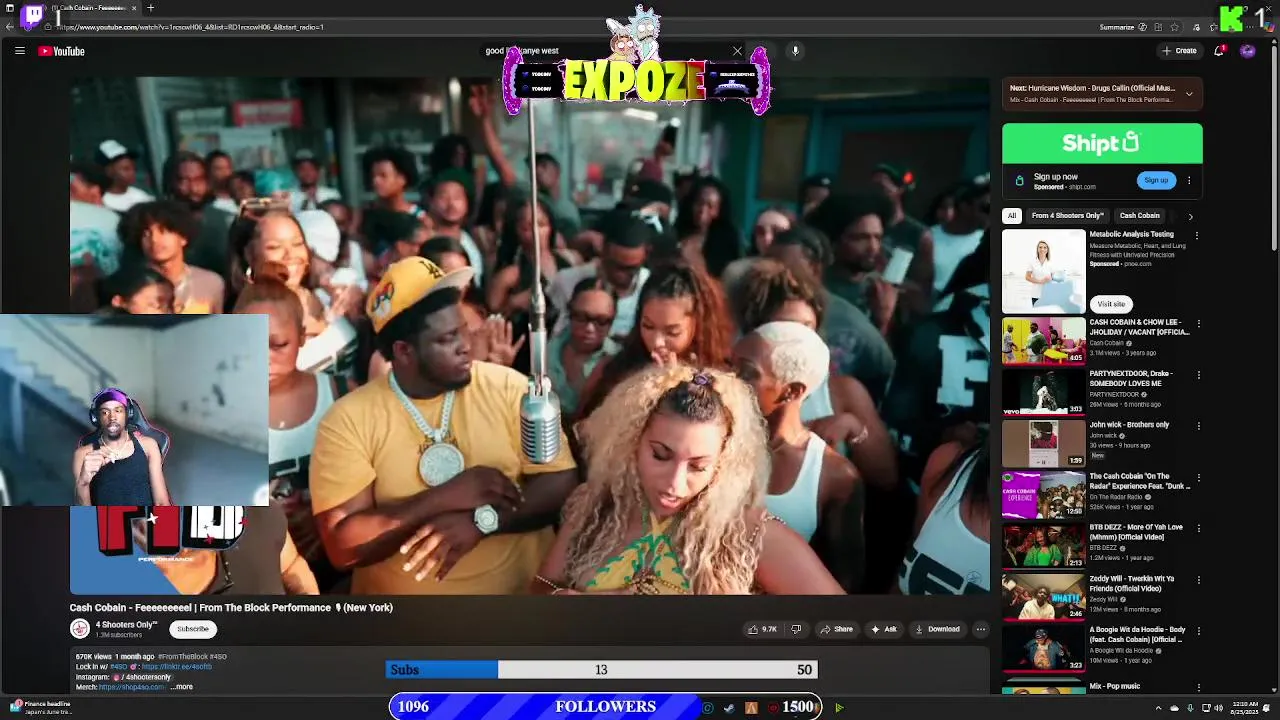Click the video player to pause
Screen dimensions: 1280x720
(x=530, y=336)
